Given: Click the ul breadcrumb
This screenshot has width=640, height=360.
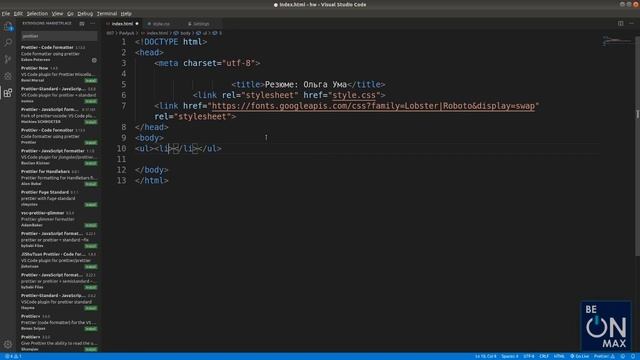Looking at the screenshot, I should coord(202,33).
